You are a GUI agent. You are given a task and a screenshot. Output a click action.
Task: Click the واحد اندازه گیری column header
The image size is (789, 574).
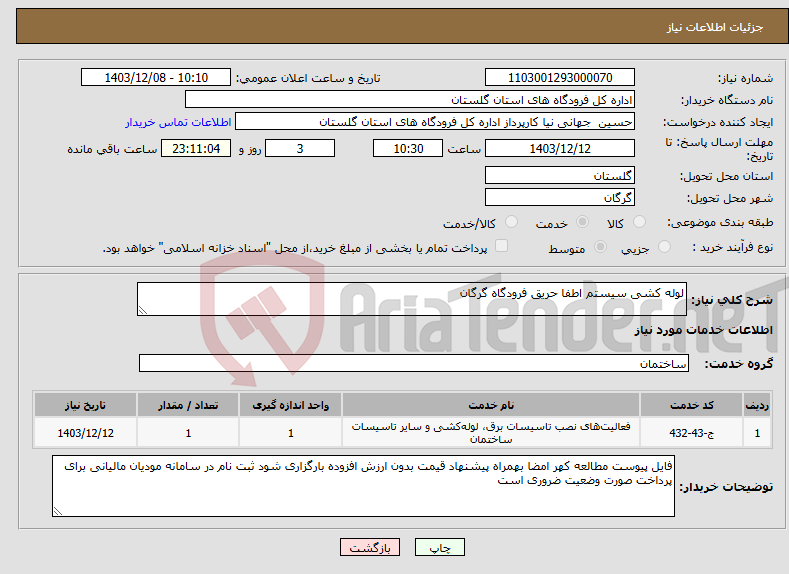pyautogui.click(x=290, y=405)
